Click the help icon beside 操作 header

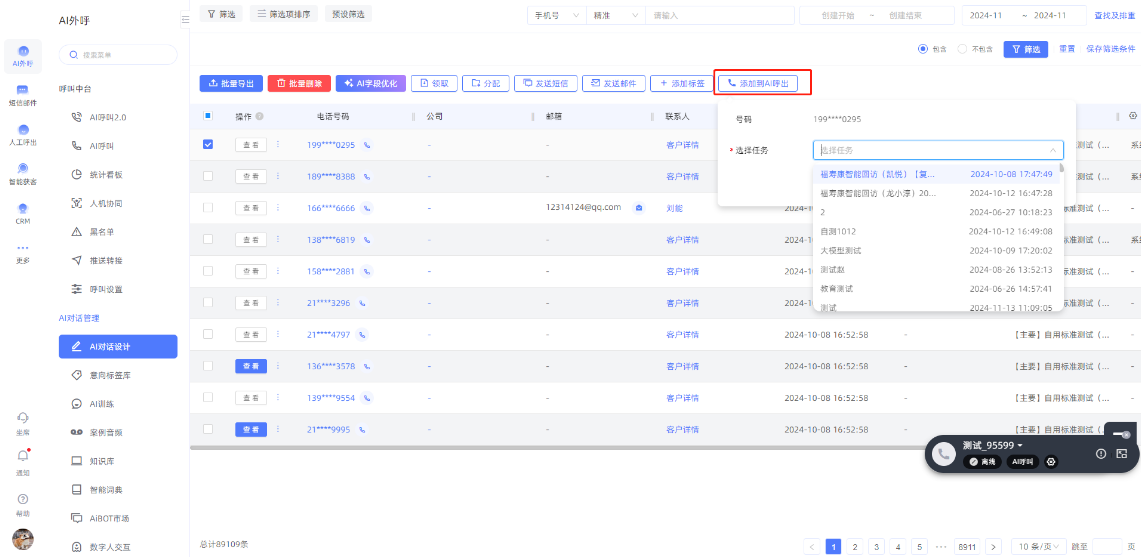pos(260,117)
